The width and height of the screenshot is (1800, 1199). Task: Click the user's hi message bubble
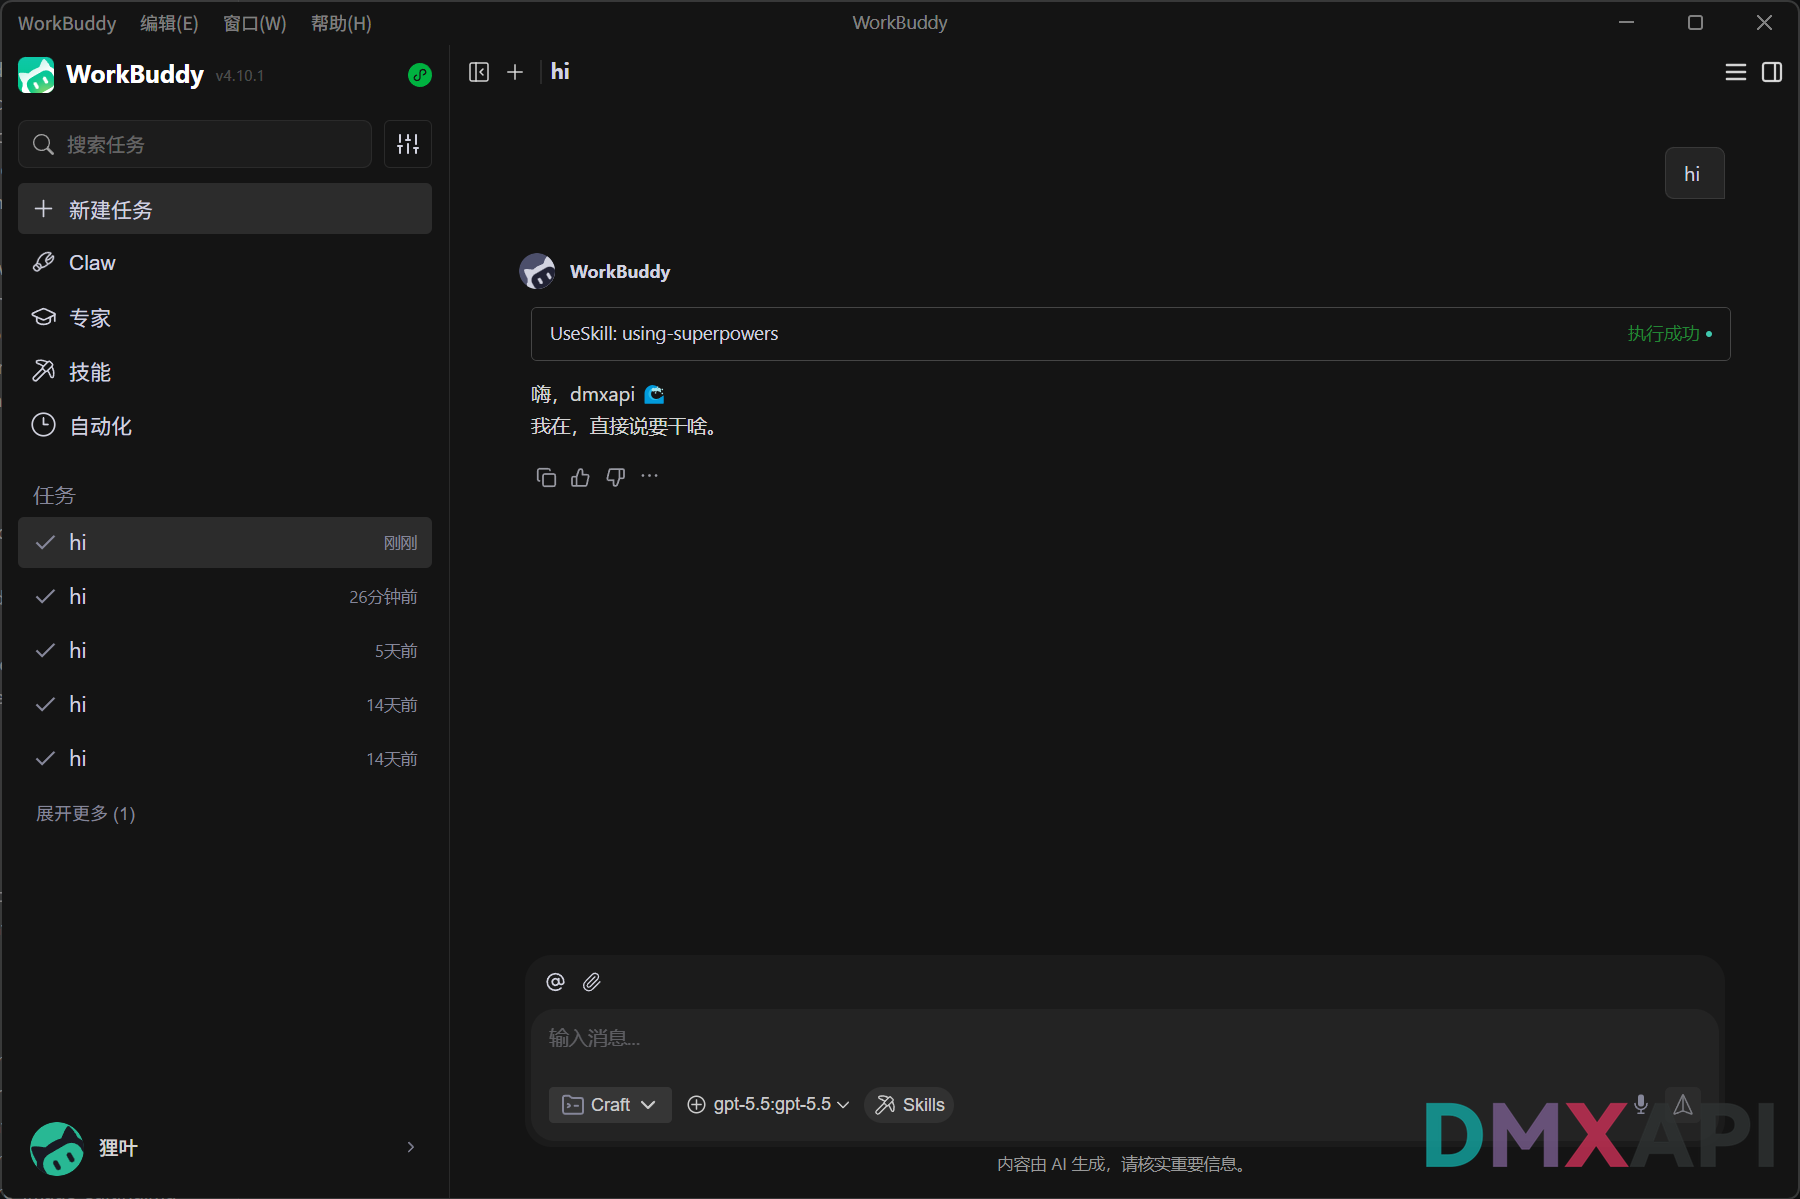(x=1694, y=173)
